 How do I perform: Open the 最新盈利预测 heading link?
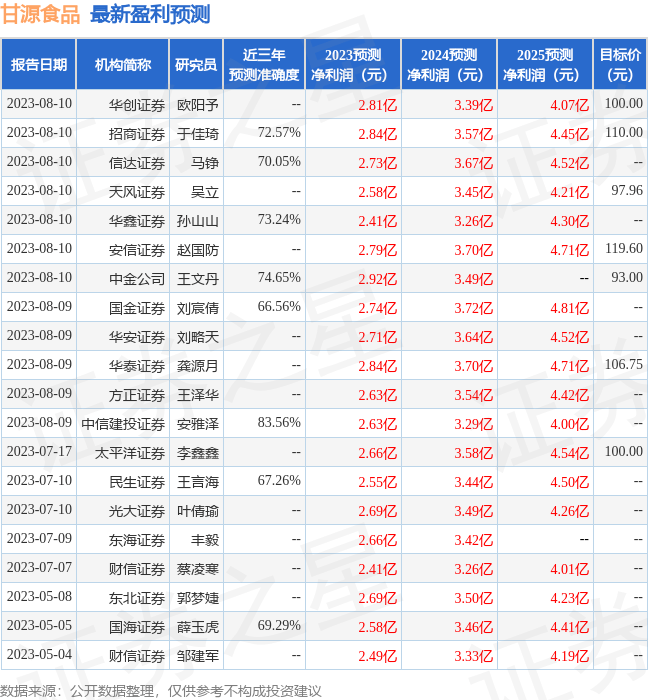(150, 14)
